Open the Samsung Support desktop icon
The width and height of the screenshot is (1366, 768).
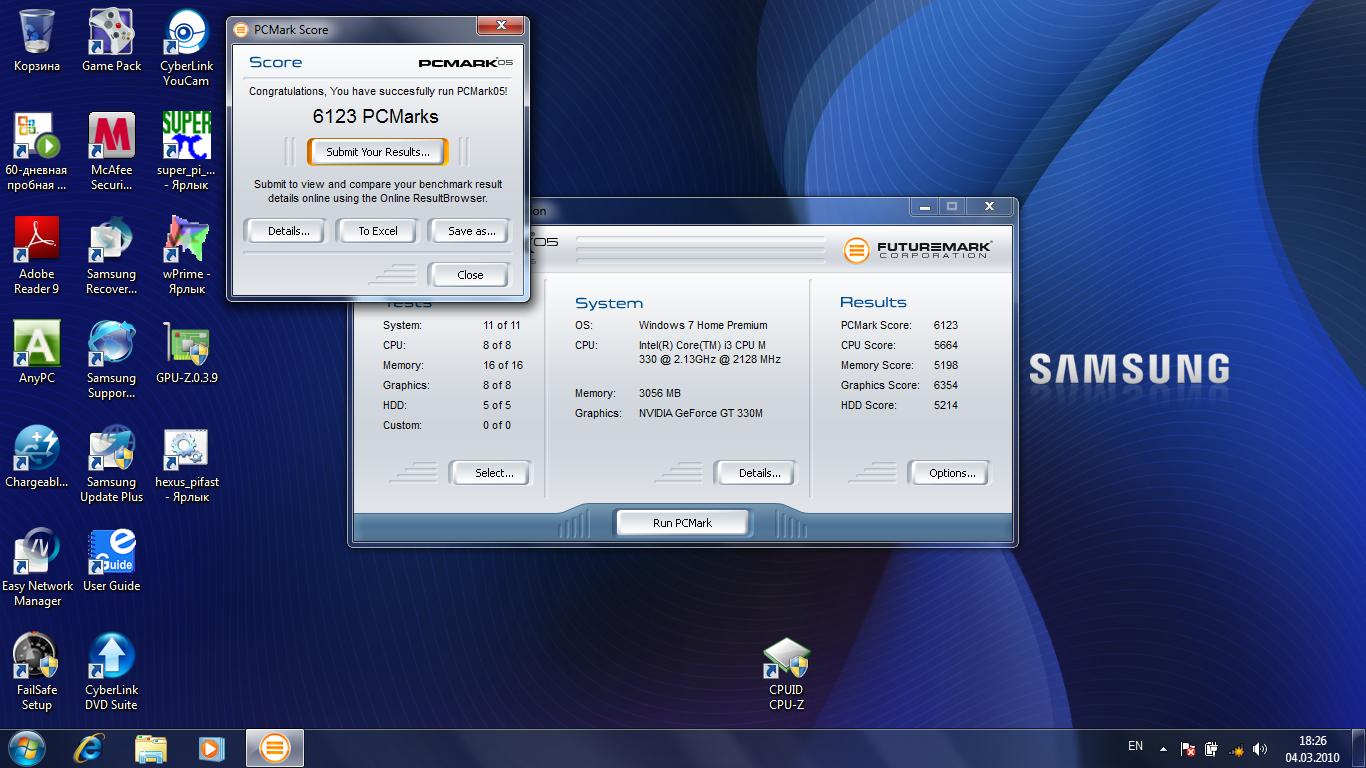pos(111,359)
